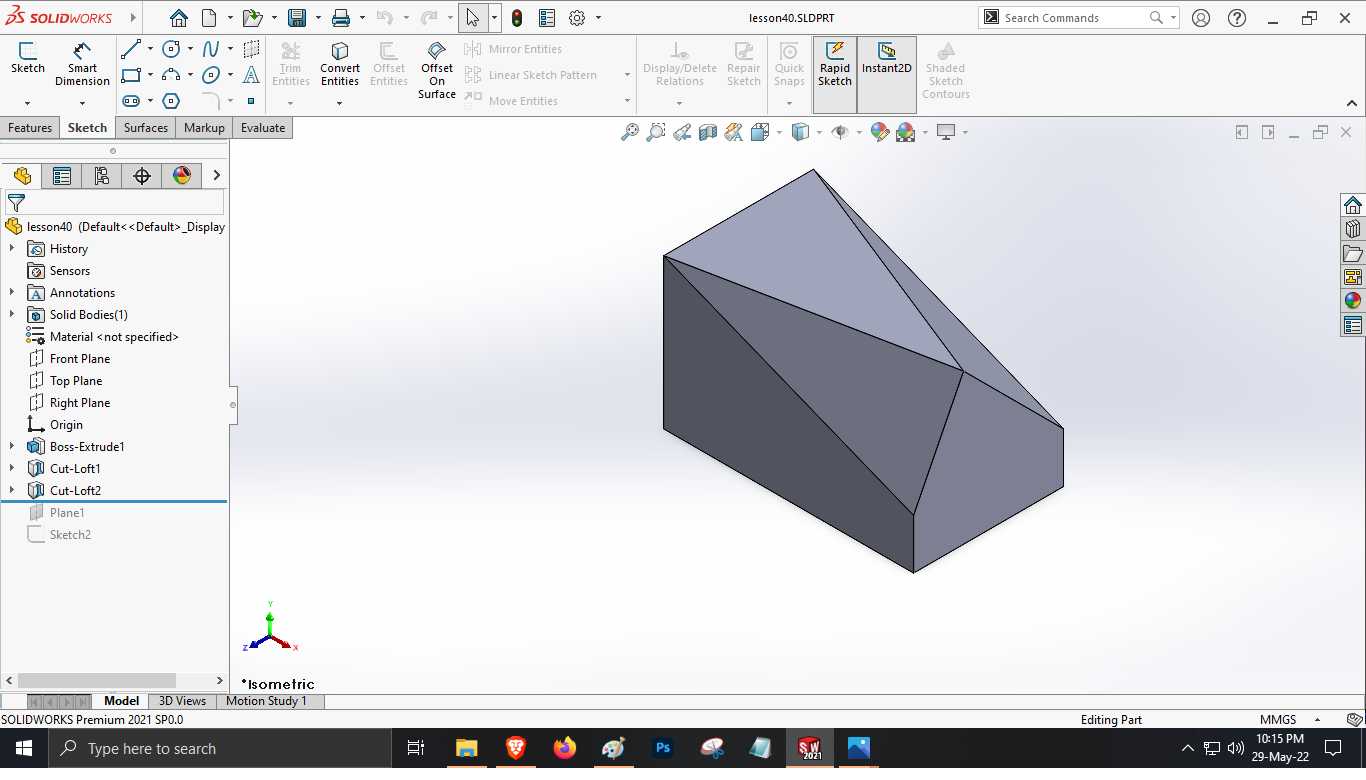
Task: Activate the Section View icon
Action: pos(708,132)
